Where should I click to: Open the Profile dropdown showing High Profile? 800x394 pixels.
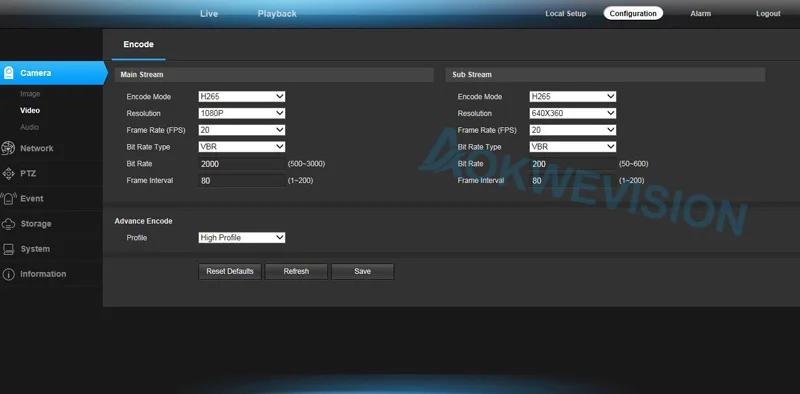point(242,237)
